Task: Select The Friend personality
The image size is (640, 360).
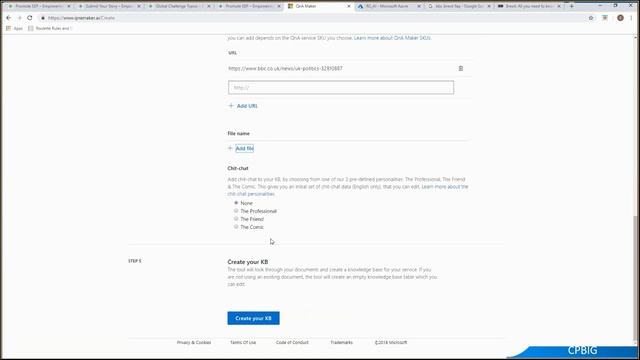Action: point(236,219)
